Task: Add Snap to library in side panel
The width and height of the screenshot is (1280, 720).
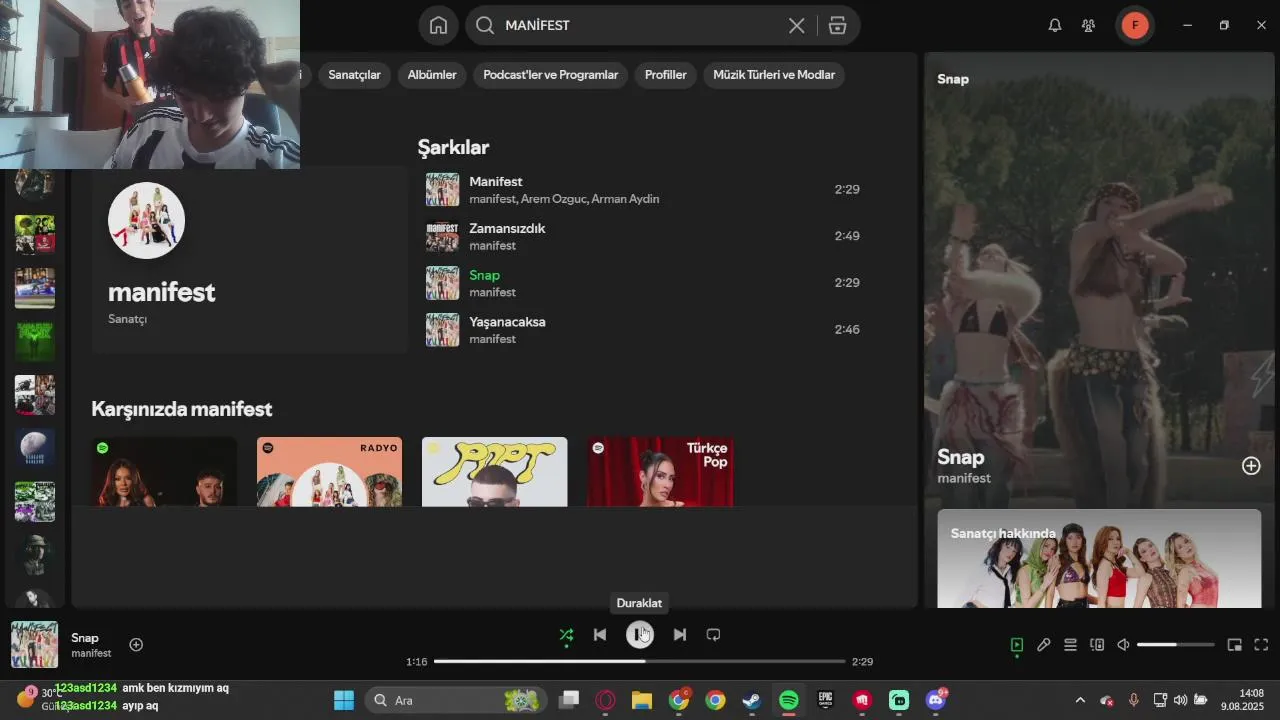Action: [x=1251, y=466]
